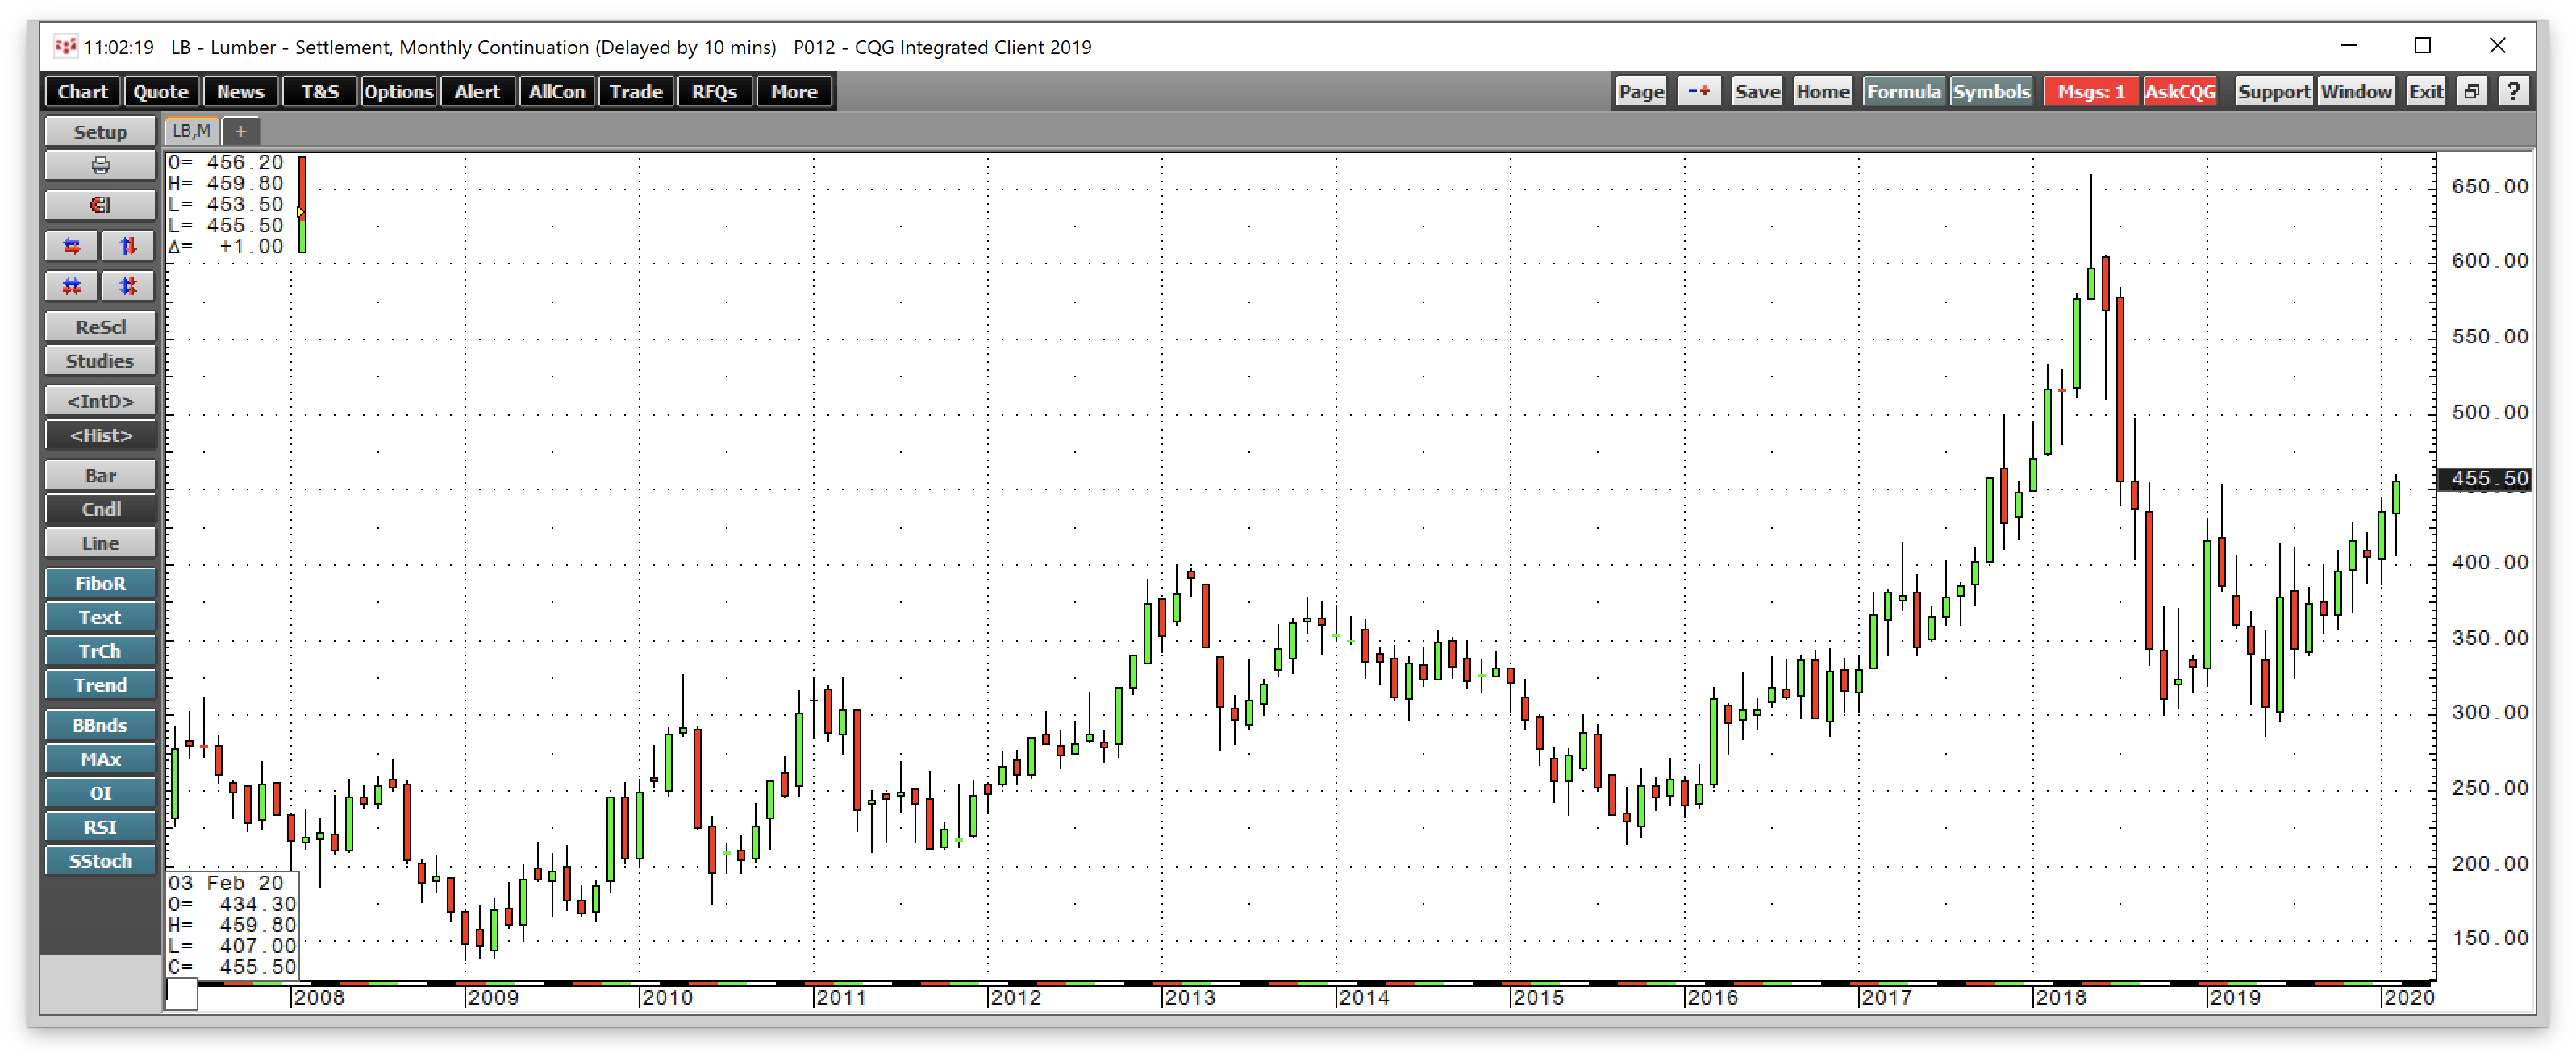Enable Line chart style
Screen dimensions: 2576x1061
click(100, 543)
